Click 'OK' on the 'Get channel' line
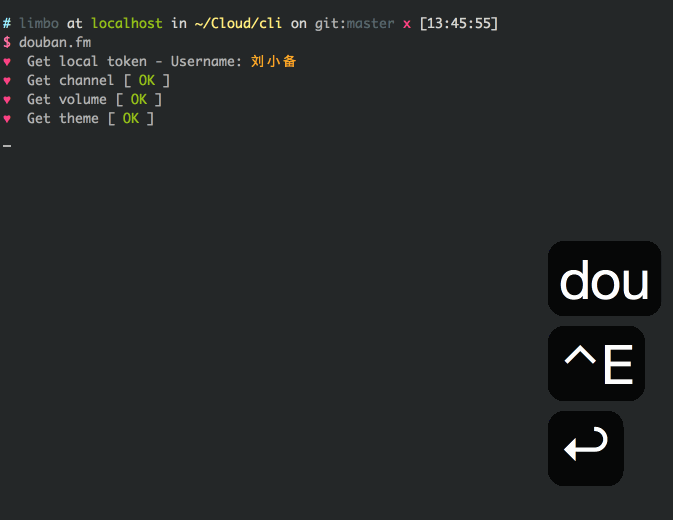The image size is (673, 520). tap(147, 80)
